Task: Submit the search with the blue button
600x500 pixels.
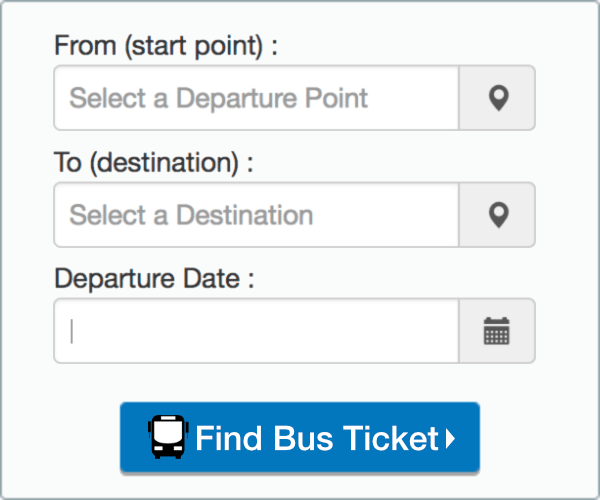Action: [300, 437]
